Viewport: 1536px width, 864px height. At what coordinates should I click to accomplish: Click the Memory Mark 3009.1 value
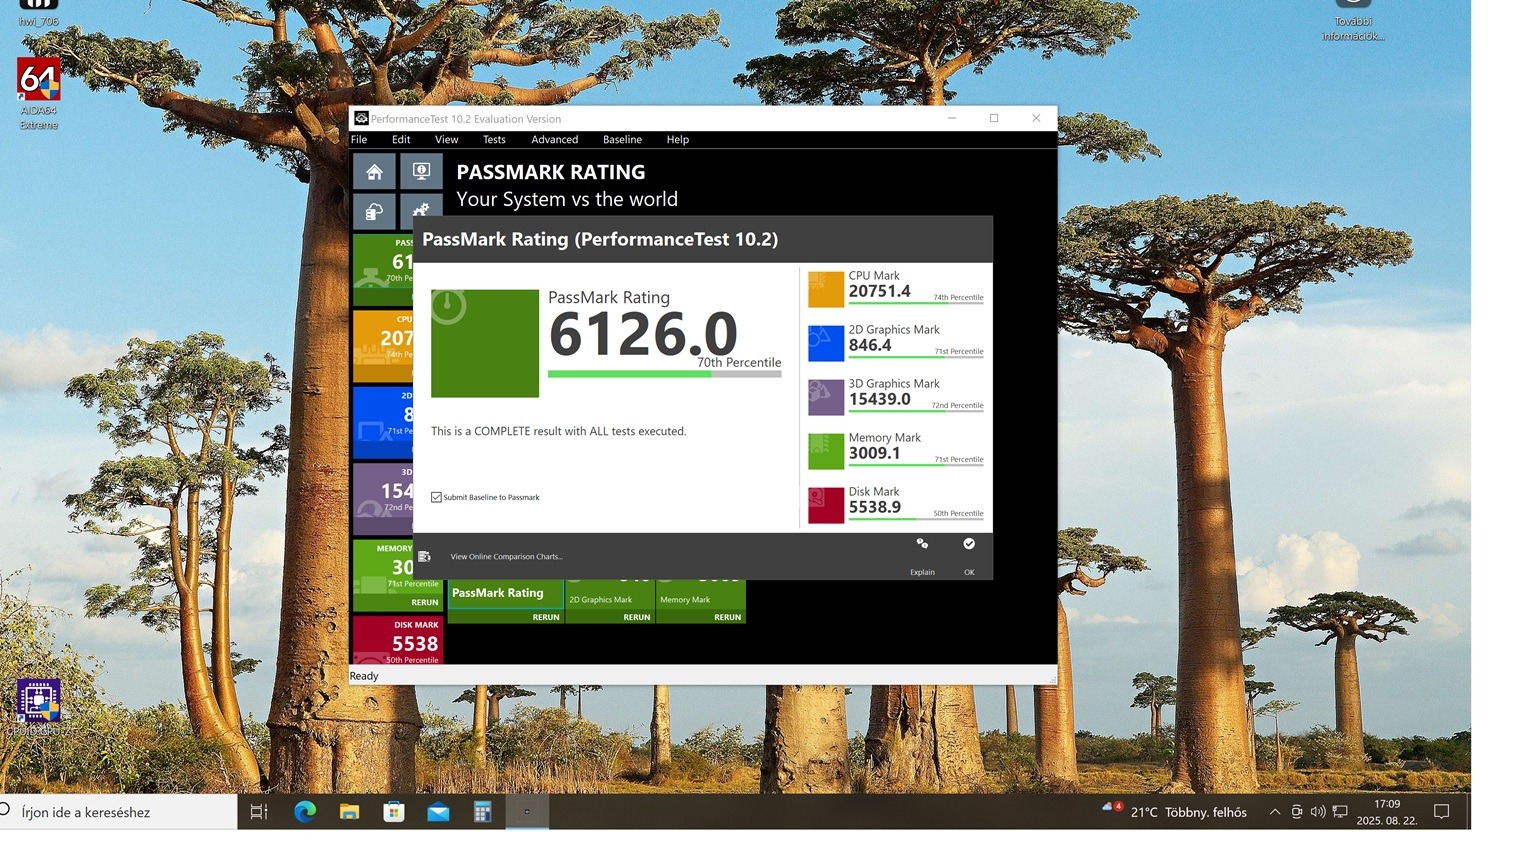click(x=875, y=453)
